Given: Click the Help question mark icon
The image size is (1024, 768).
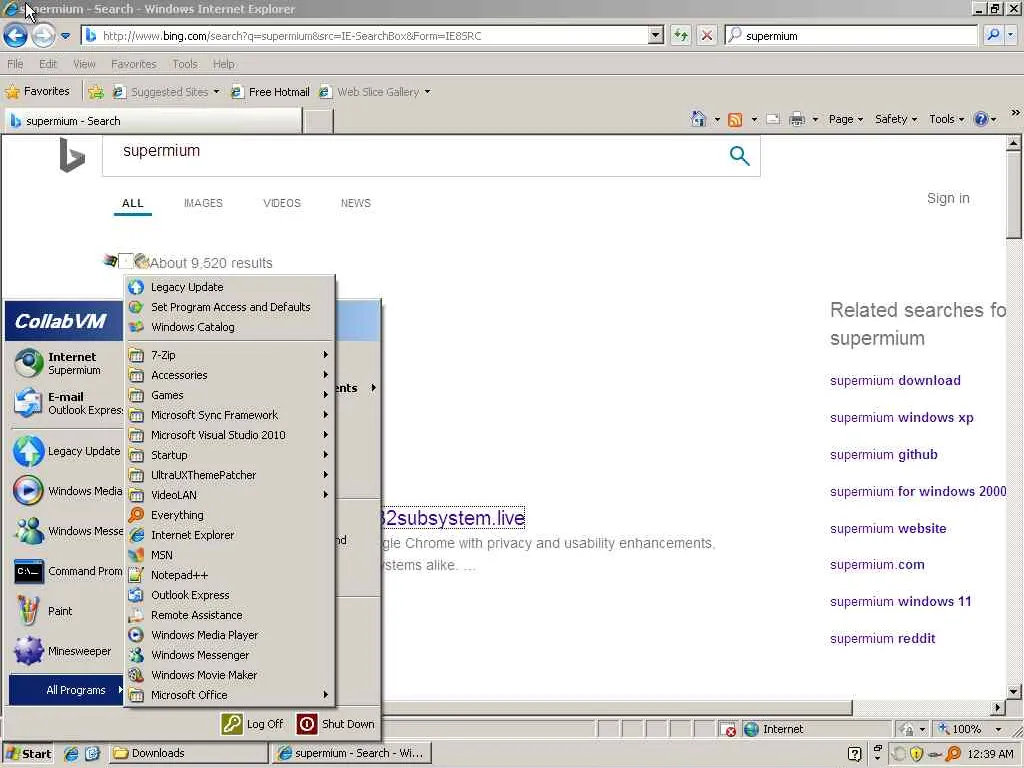Looking at the screenshot, I should click(980, 119).
